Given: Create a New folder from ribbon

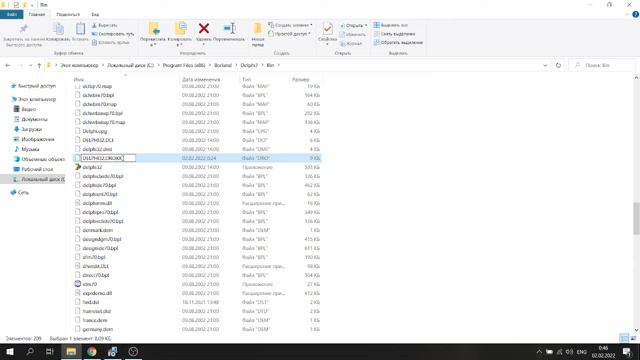Looking at the screenshot, I should (258, 34).
